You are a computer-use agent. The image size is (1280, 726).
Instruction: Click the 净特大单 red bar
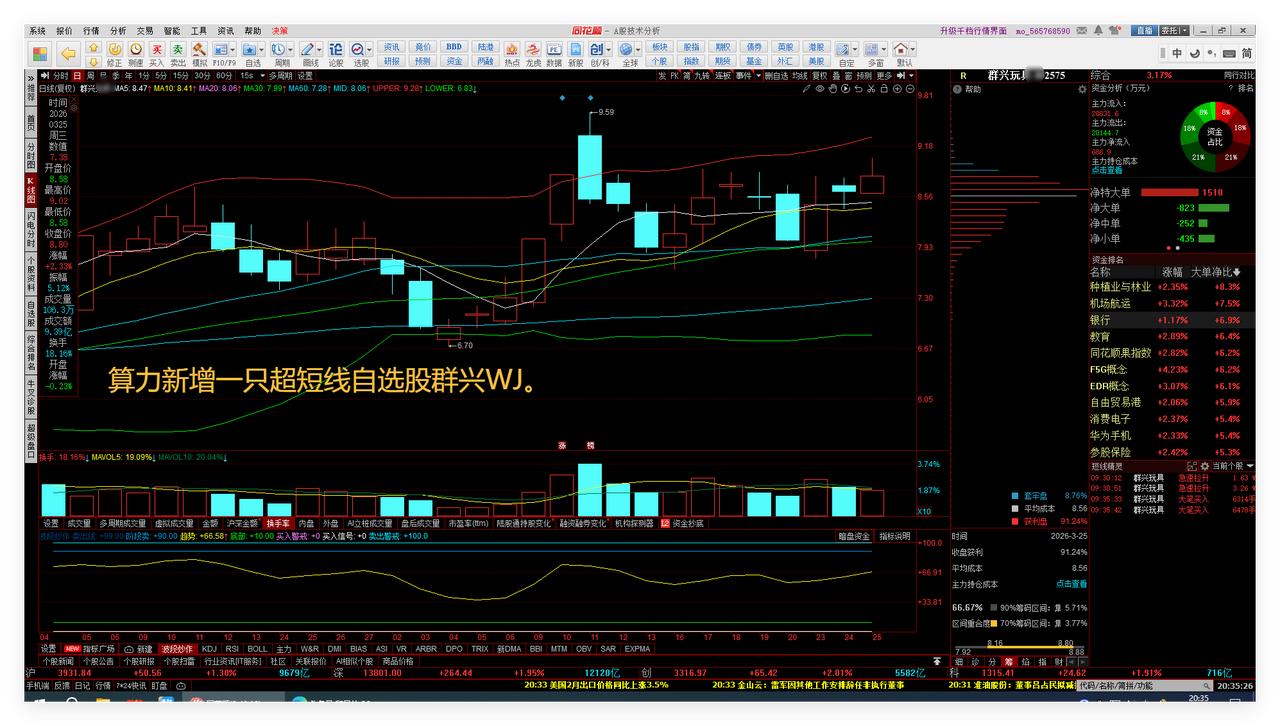tap(1169, 192)
